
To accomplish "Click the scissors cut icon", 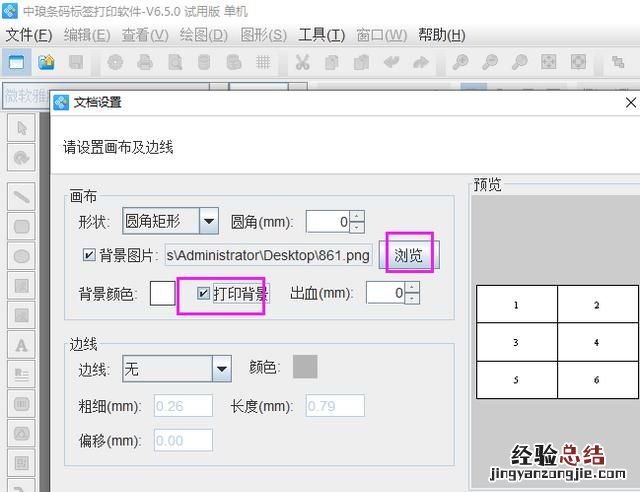I will [x=302, y=62].
